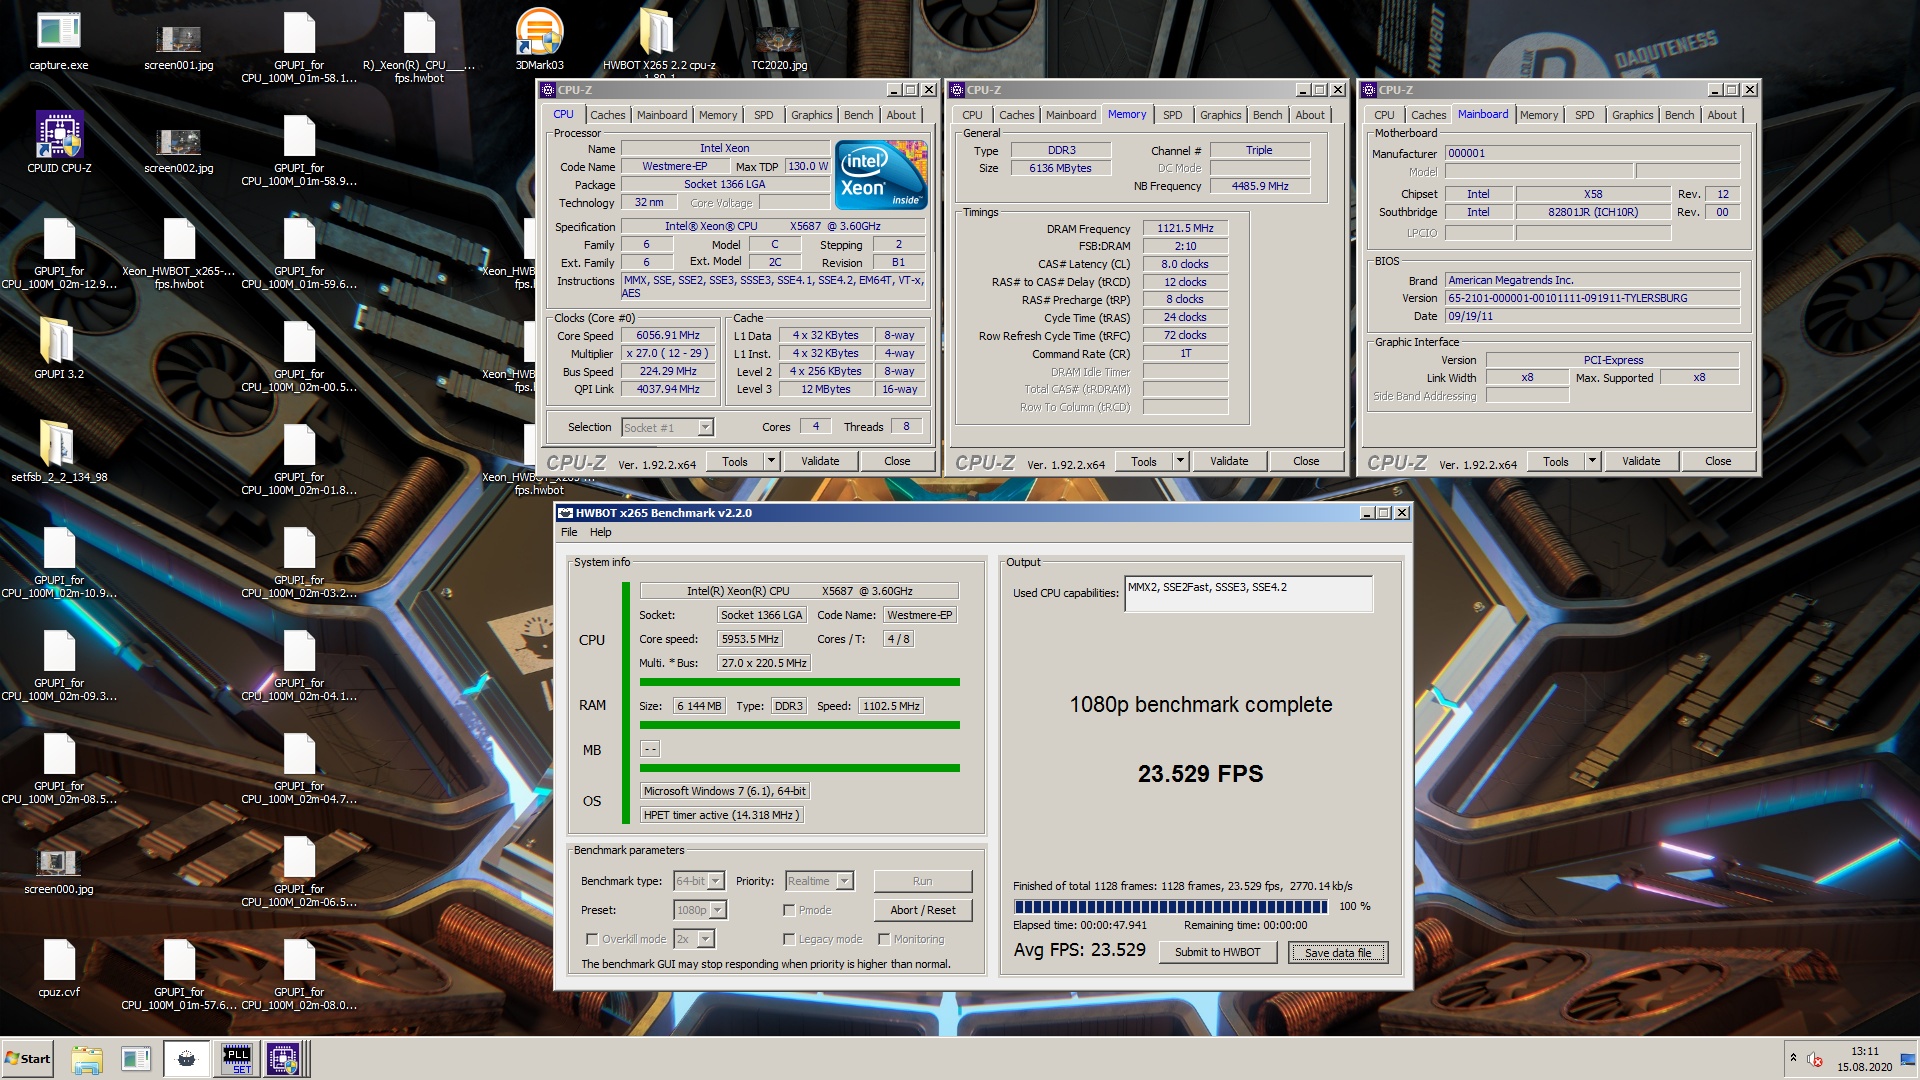Open Benchmark type 64-bit dropdown
This screenshot has height=1080, width=1920.
(x=699, y=881)
